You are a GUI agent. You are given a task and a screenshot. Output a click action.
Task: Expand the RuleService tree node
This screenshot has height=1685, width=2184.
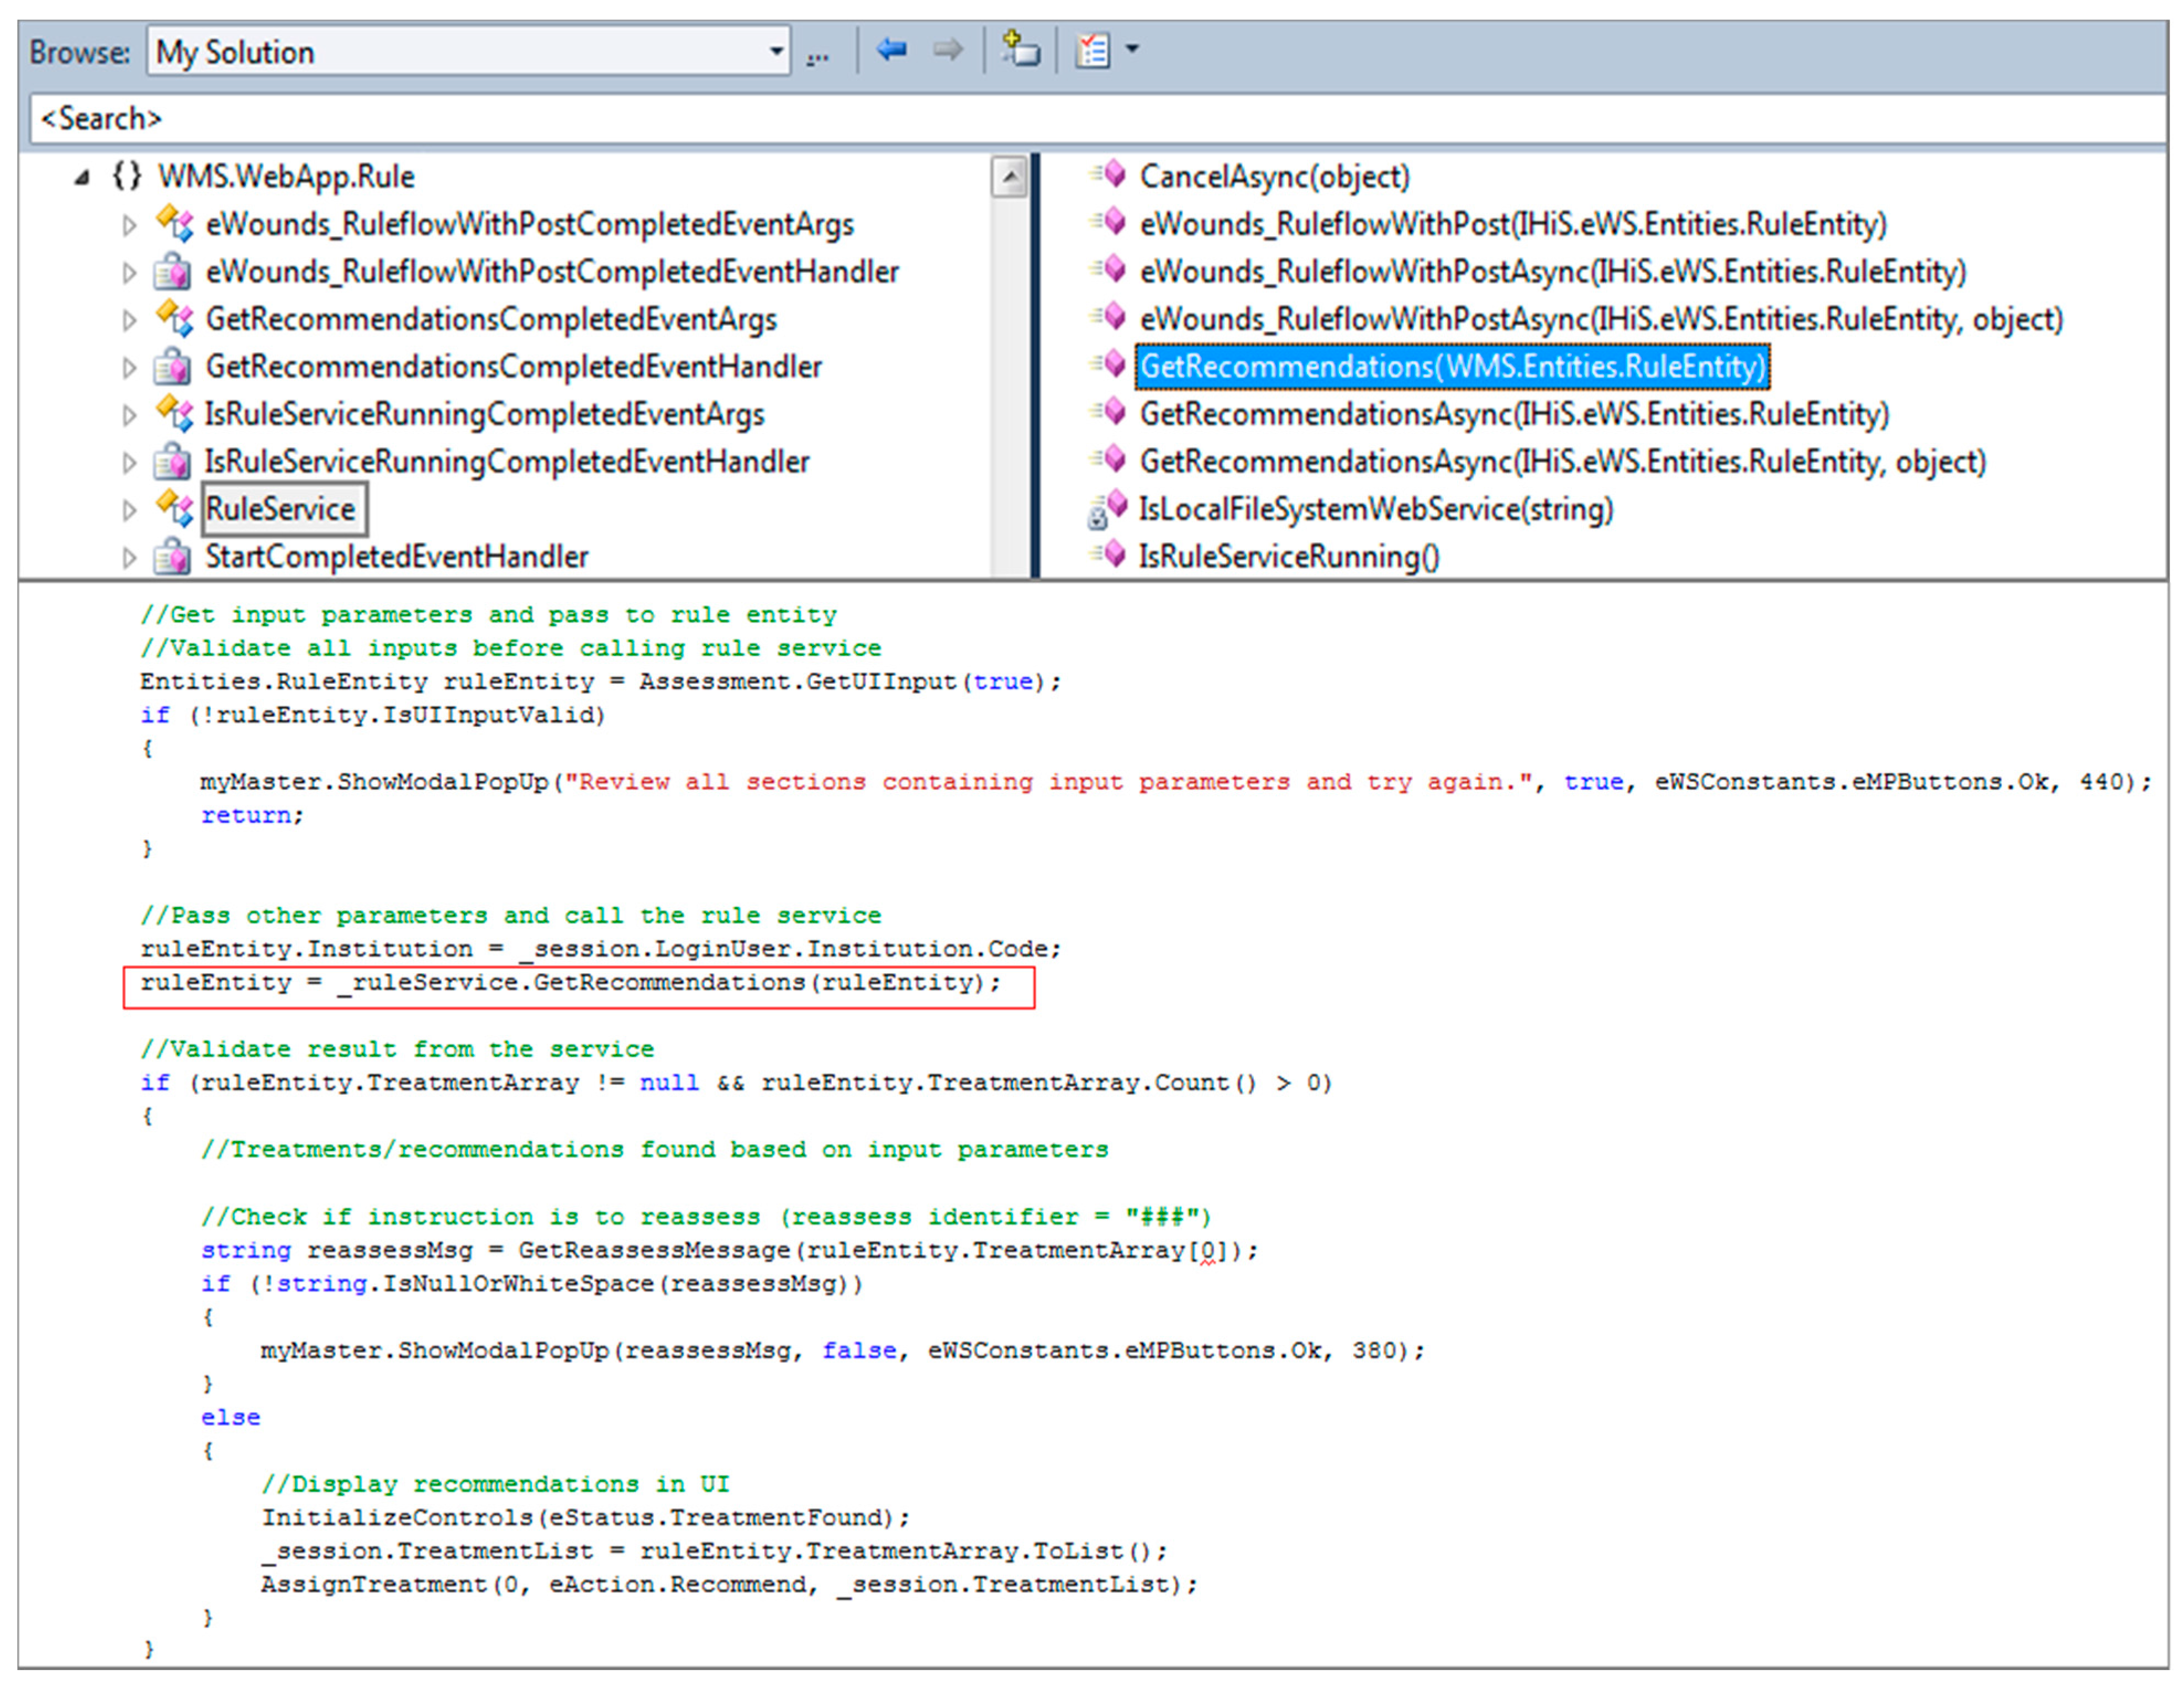(129, 510)
